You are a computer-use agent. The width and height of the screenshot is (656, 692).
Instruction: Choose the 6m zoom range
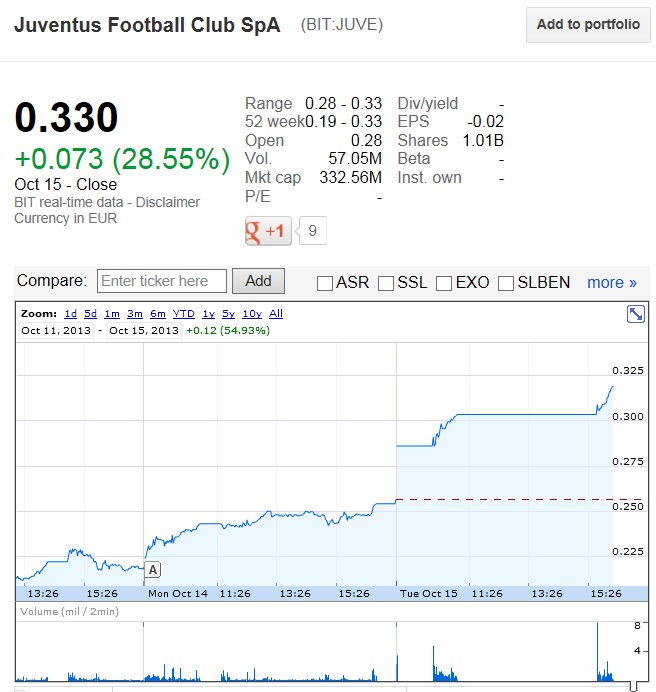(158, 314)
